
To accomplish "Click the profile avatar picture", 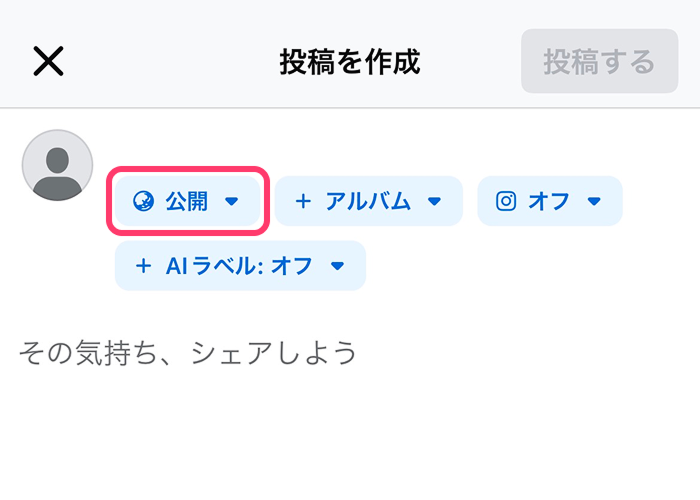I will (58, 165).
